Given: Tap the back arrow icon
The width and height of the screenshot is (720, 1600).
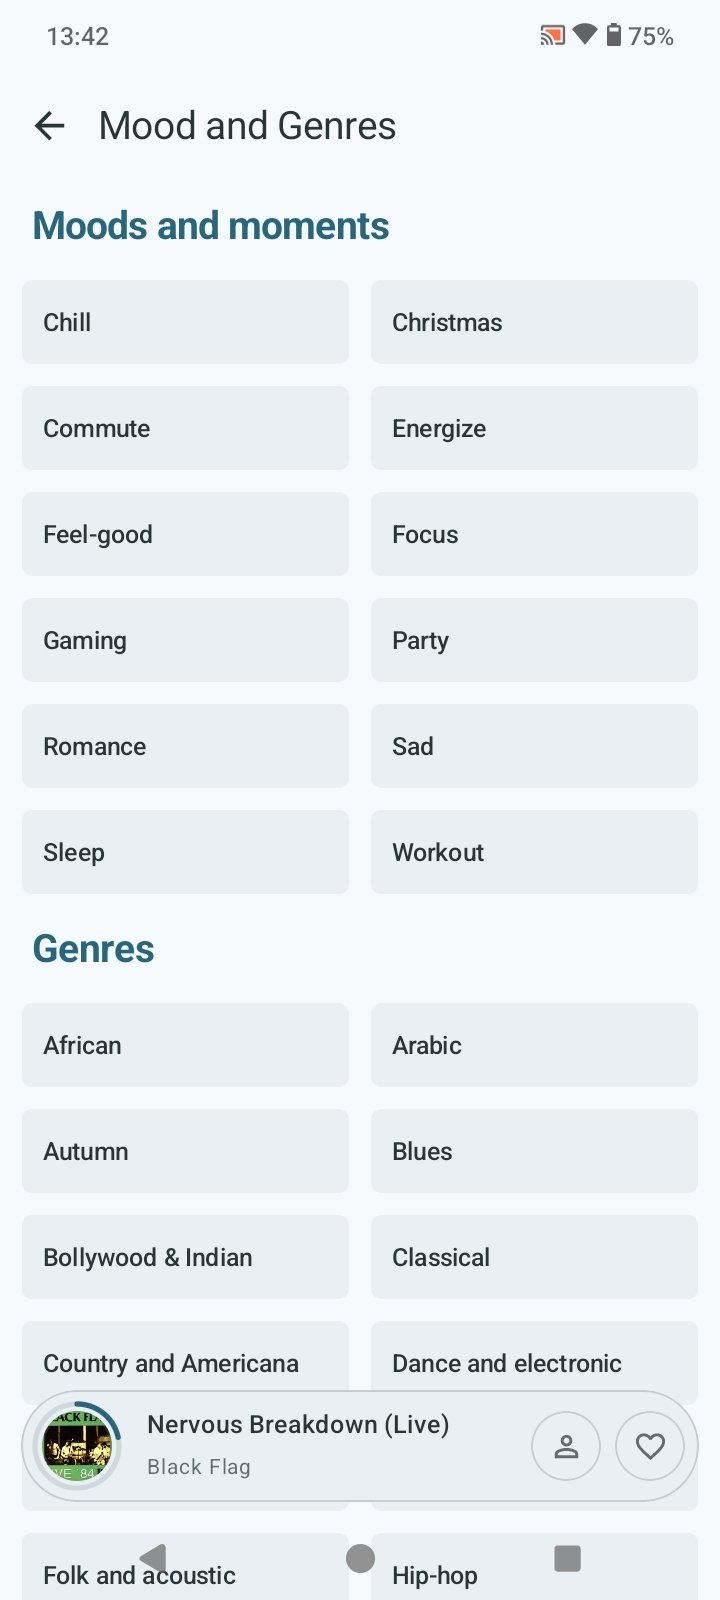Looking at the screenshot, I should tap(49, 126).
